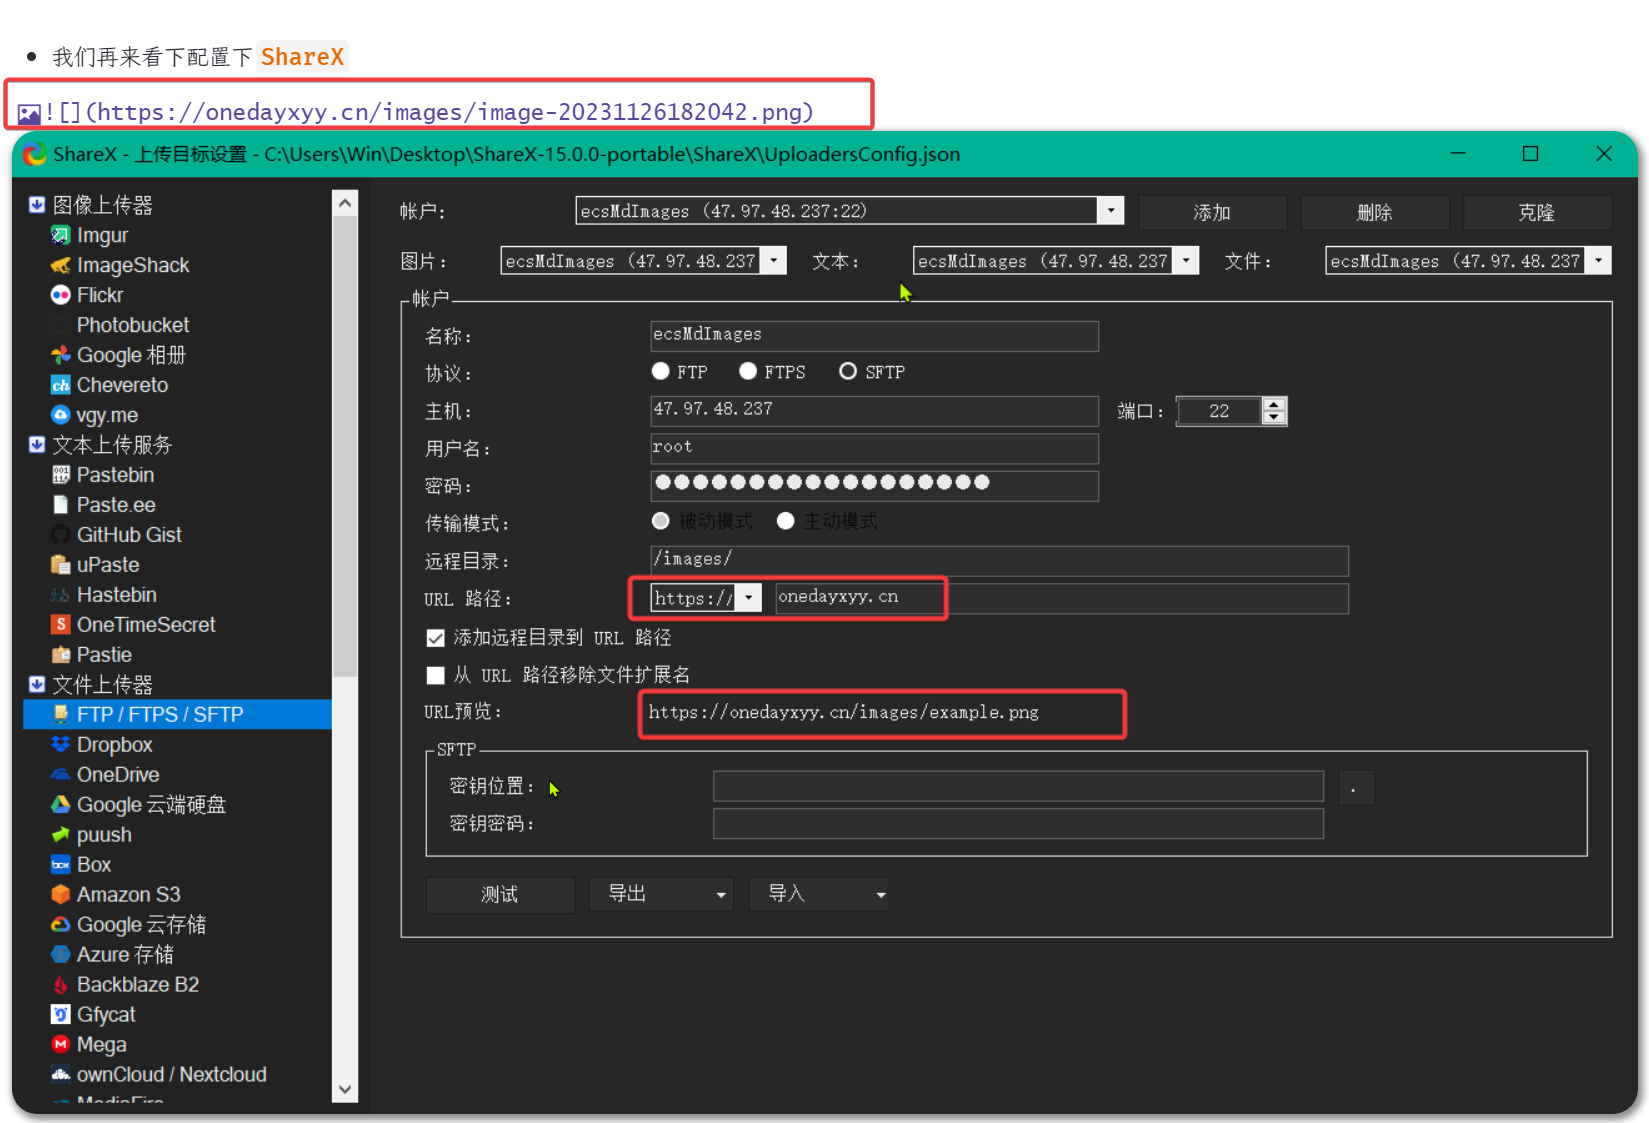The width and height of the screenshot is (1649, 1123).
Task: Uncheck 添加远程目录到 URL 路径 checkbox
Action: [x=435, y=638]
